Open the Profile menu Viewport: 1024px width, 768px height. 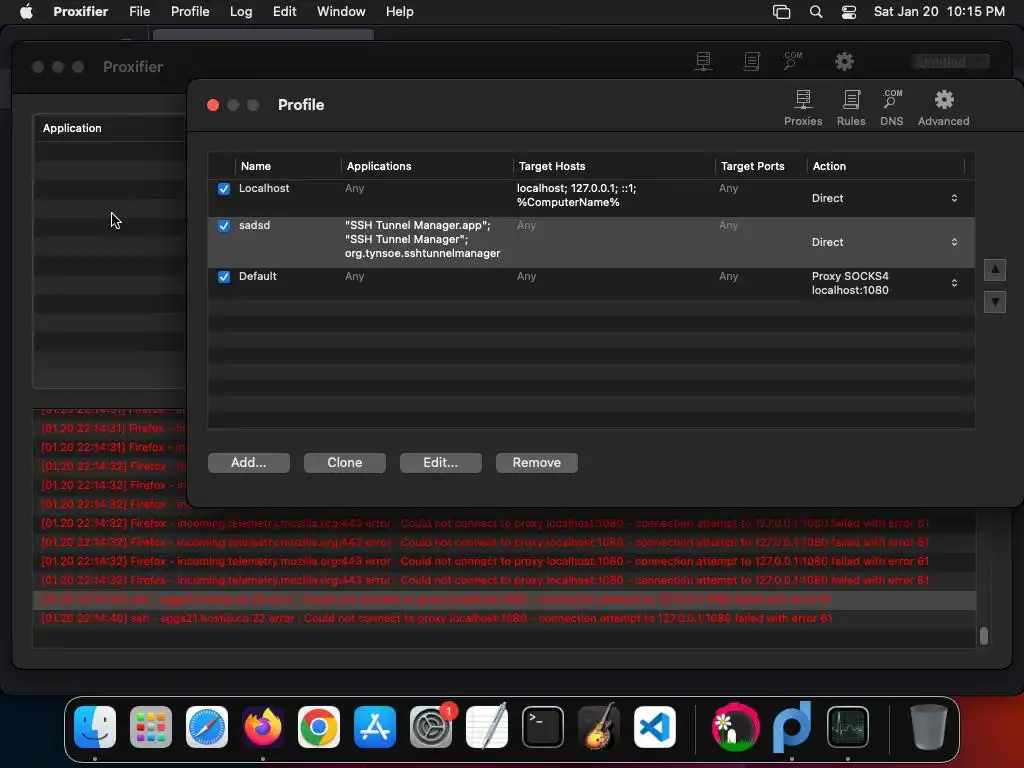coord(190,12)
